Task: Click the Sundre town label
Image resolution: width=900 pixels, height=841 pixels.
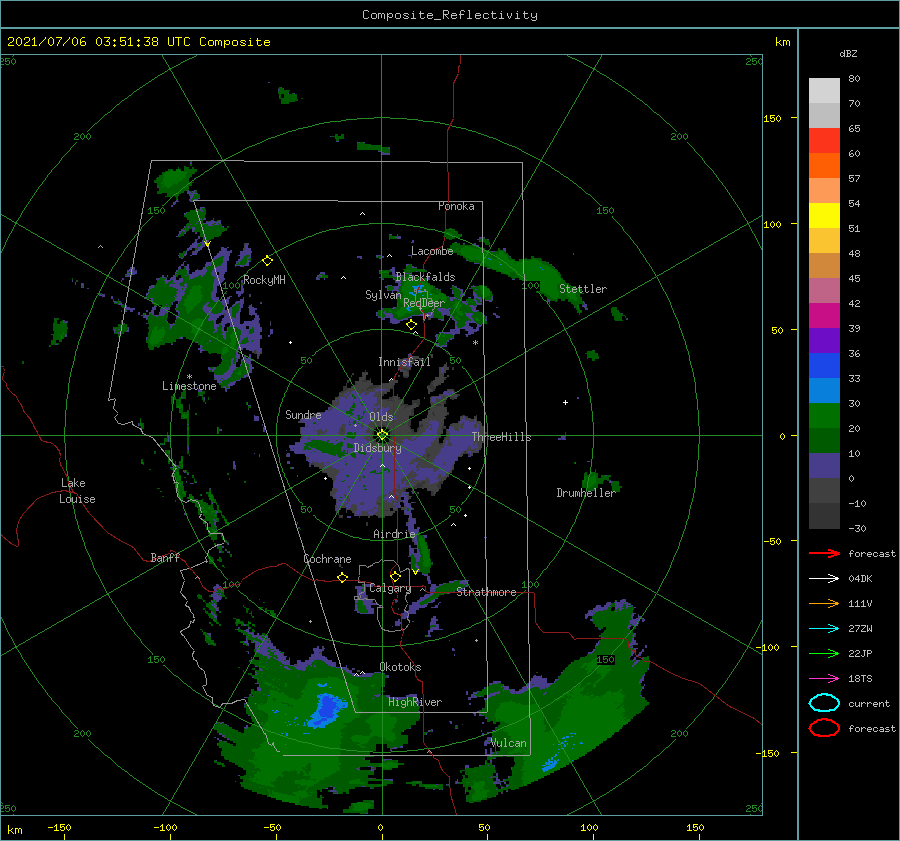Action: click(x=303, y=414)
